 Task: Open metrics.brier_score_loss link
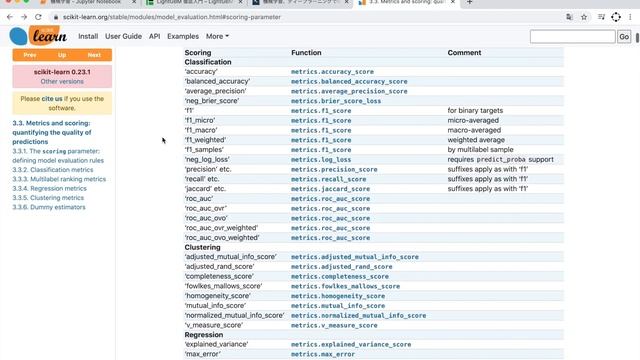coord(336,101)
